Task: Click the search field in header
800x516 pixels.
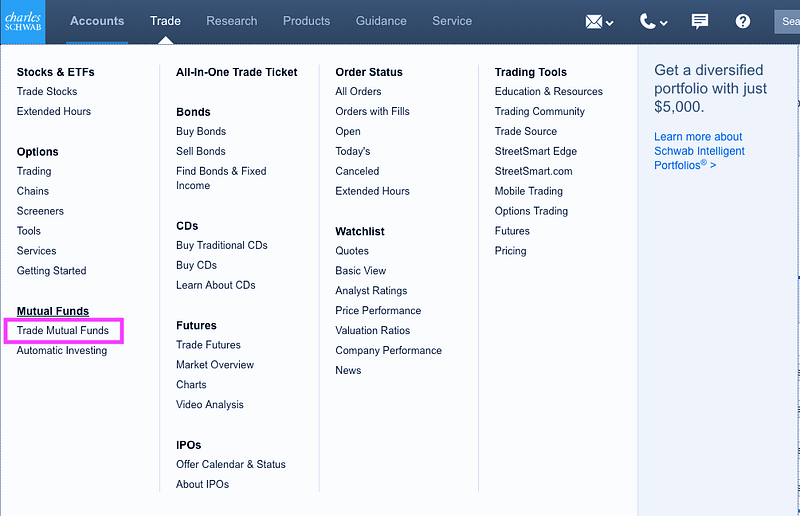Action: pos(787,21)
